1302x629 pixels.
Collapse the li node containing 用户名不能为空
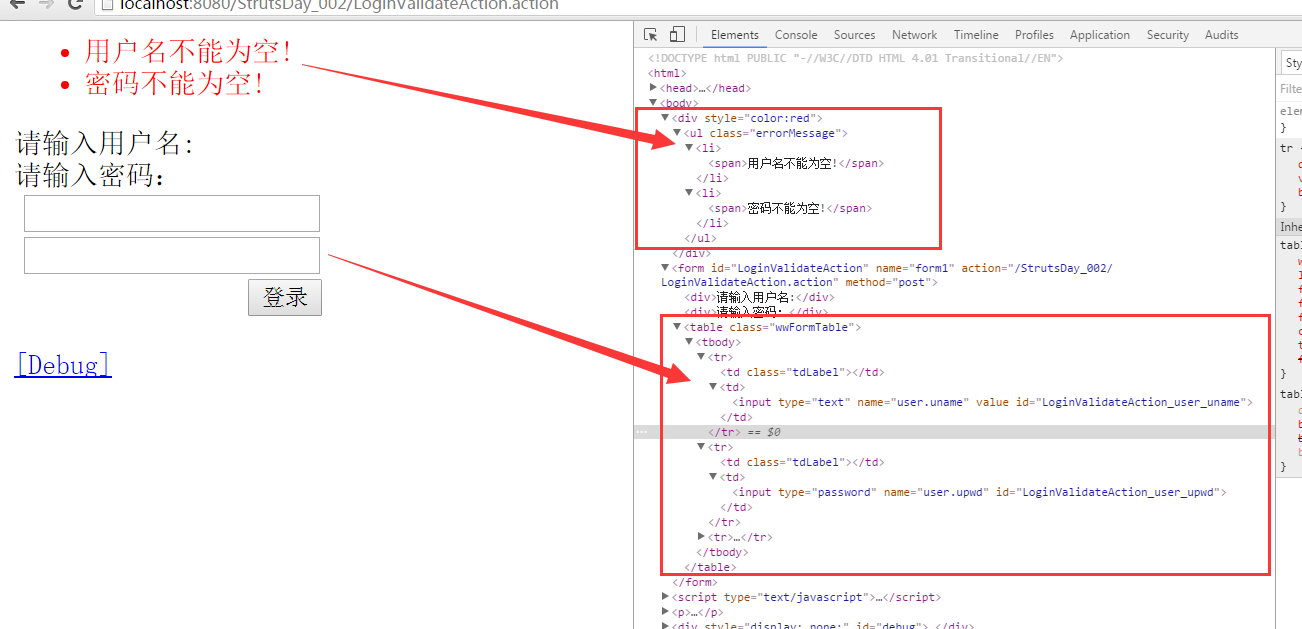pyautogui.click(x=689, y=148)
